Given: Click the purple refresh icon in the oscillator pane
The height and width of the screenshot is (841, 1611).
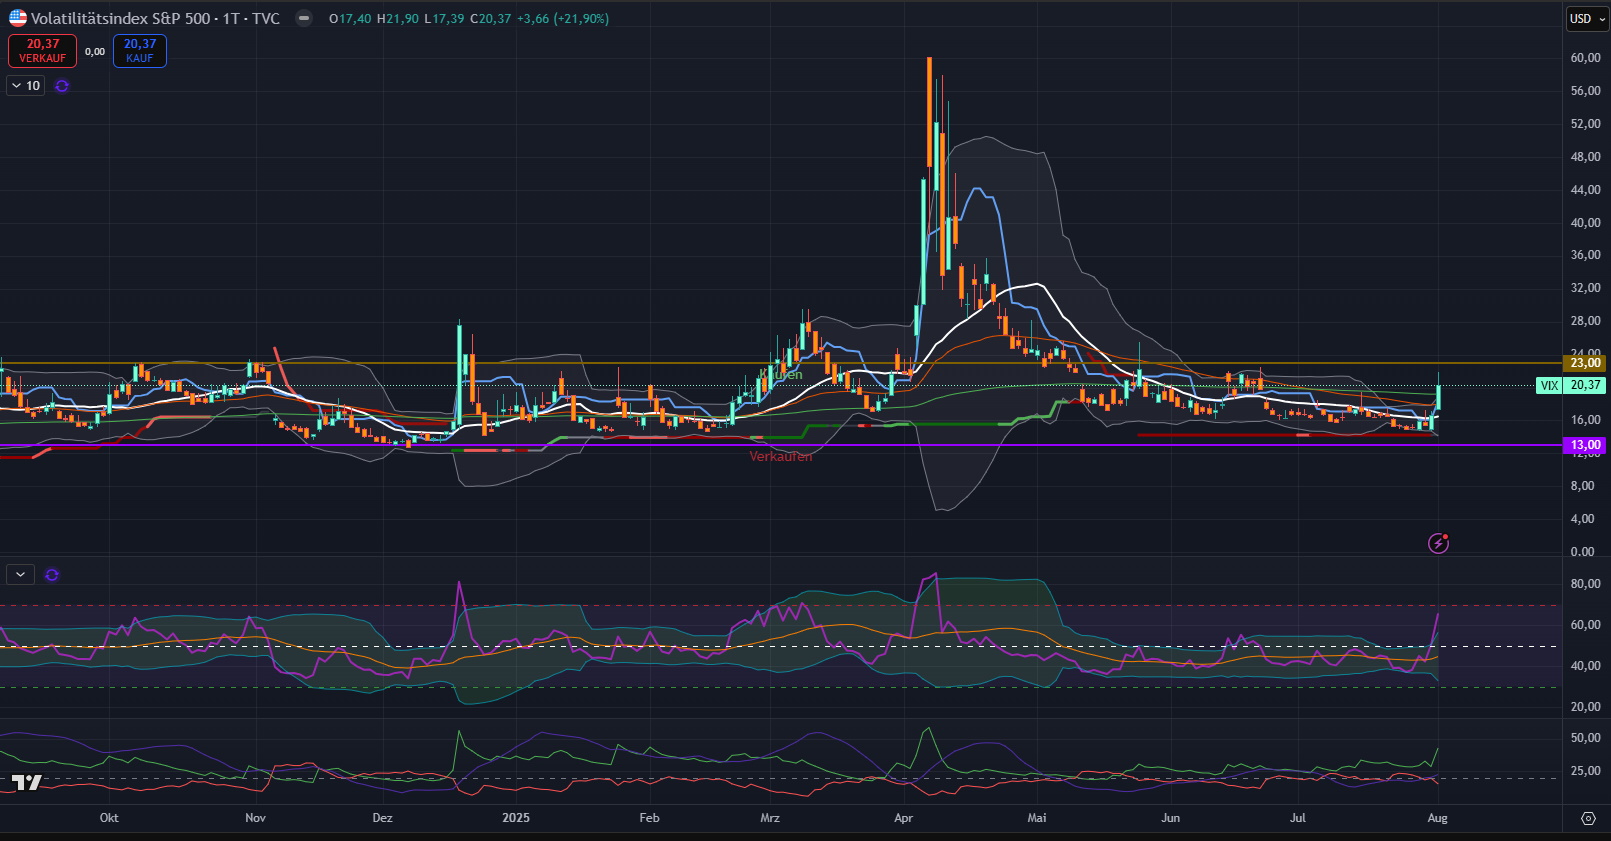Looking at the screenshot, I should 52,575.
